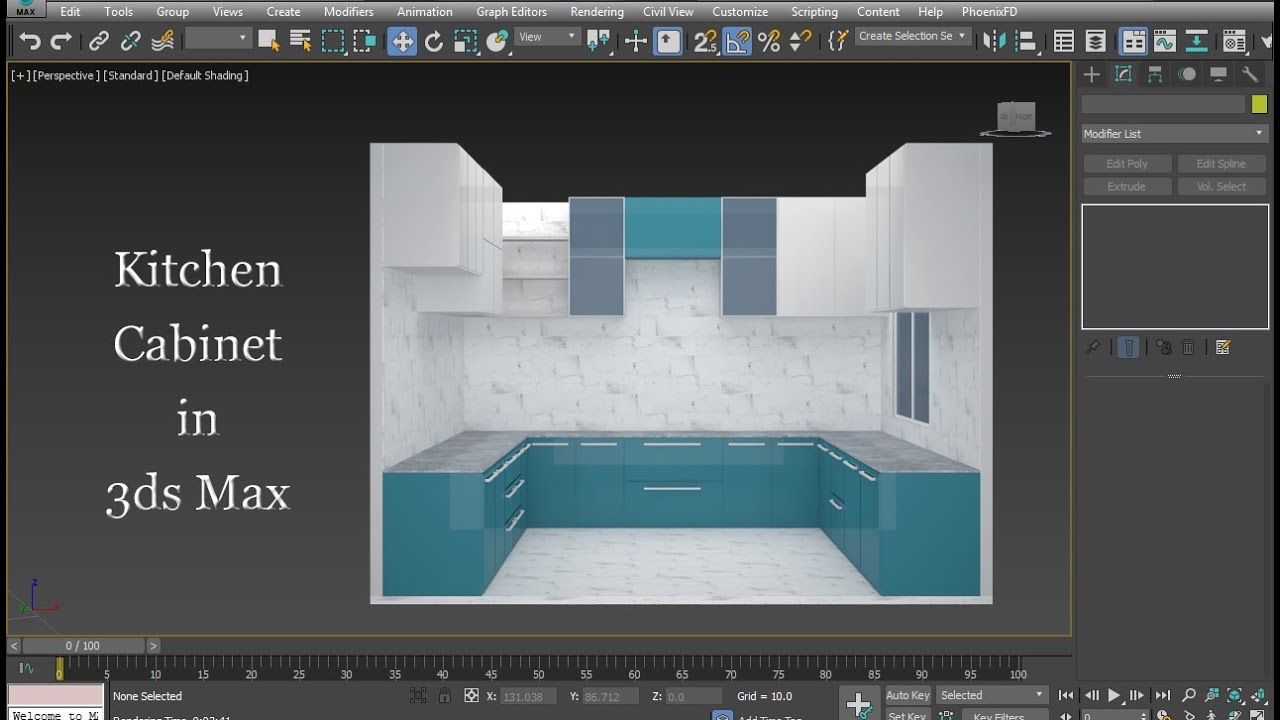Toggle the Auto Key button
The image size is (1280, 720).
tap(908, 695)
